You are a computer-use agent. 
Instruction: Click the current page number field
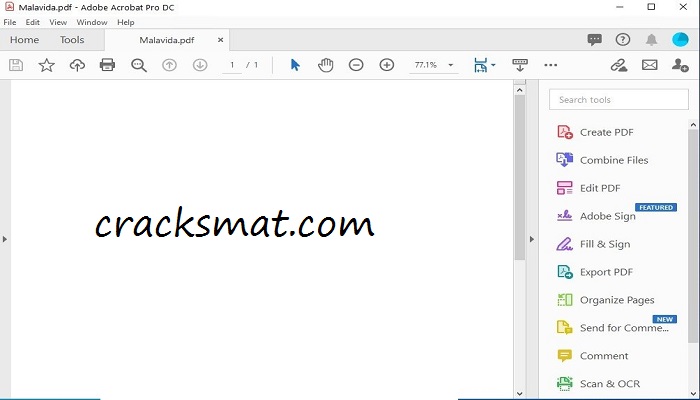coord(232,65)
